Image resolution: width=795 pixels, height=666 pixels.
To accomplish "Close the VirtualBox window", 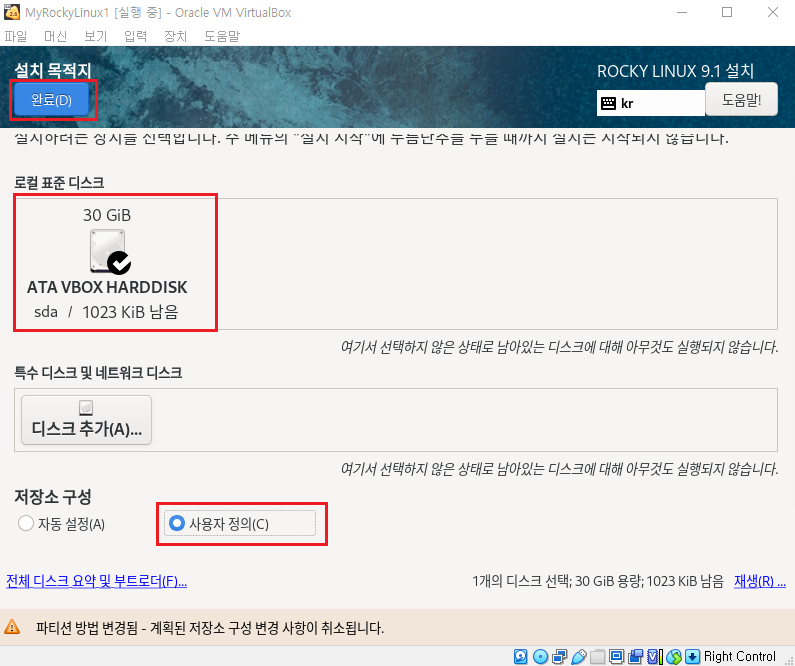I will [x=772, y=12].
